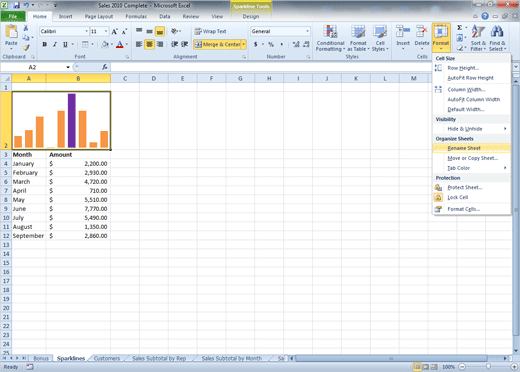520x372 pixels.
Task: Click the zoom slider in status bar
Action: [x=488, y=367]
